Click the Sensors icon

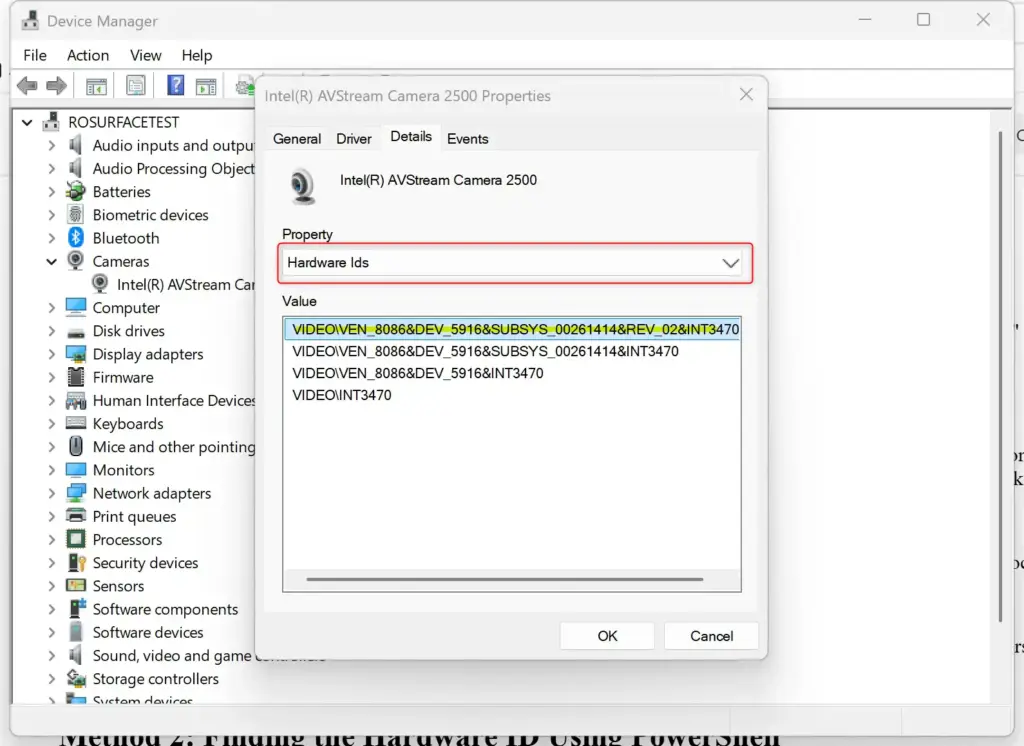[76, 585]
